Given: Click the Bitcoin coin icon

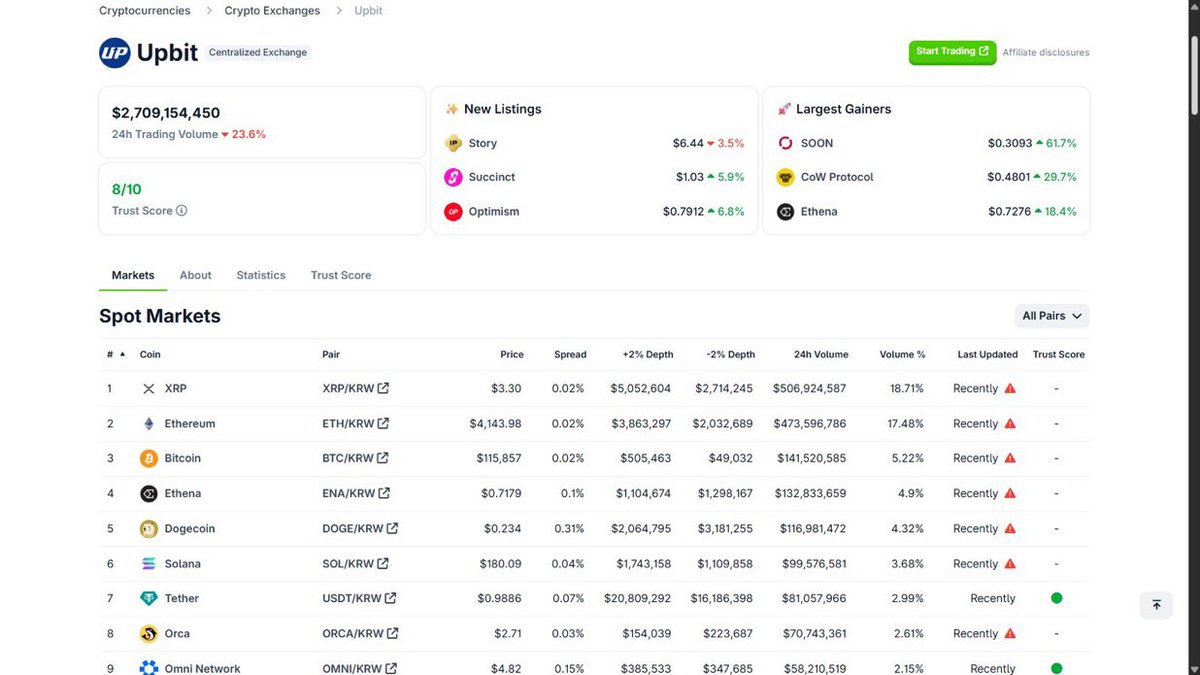Looking at the screenshot, I should point(149,458).
